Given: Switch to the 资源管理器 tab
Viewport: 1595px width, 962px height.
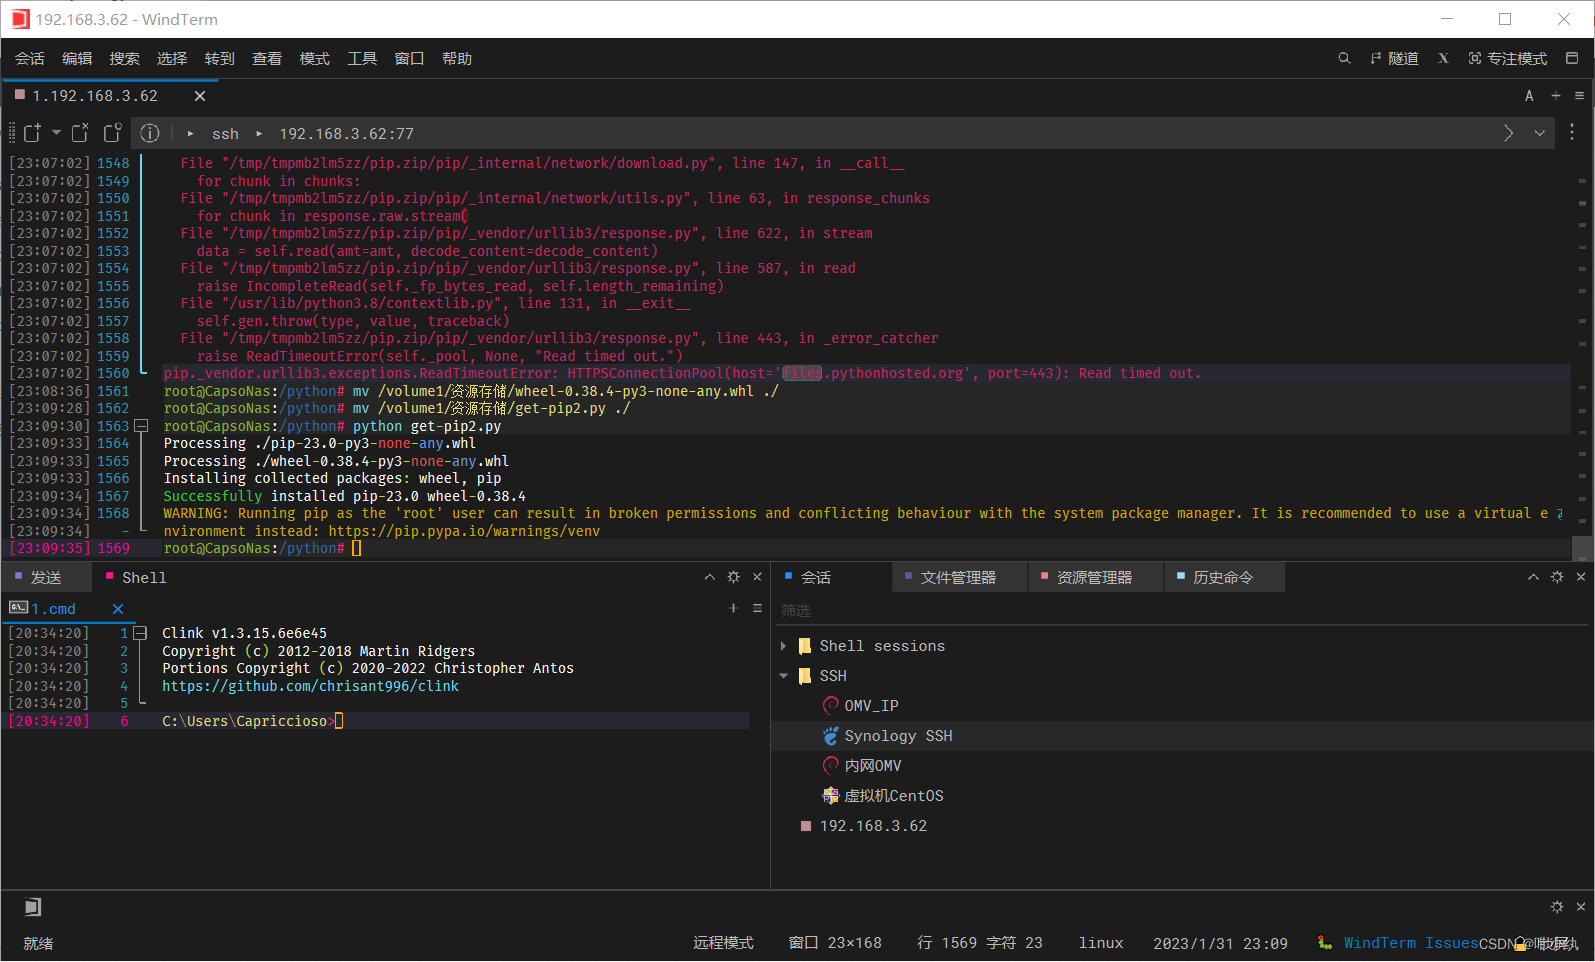Looking at the screenshot, I should point(1094,578).
